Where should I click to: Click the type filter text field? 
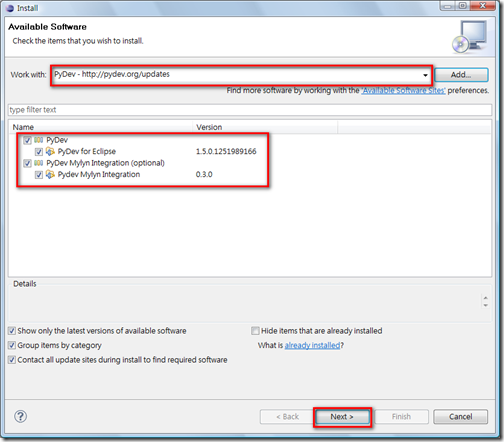pos(250,110)
